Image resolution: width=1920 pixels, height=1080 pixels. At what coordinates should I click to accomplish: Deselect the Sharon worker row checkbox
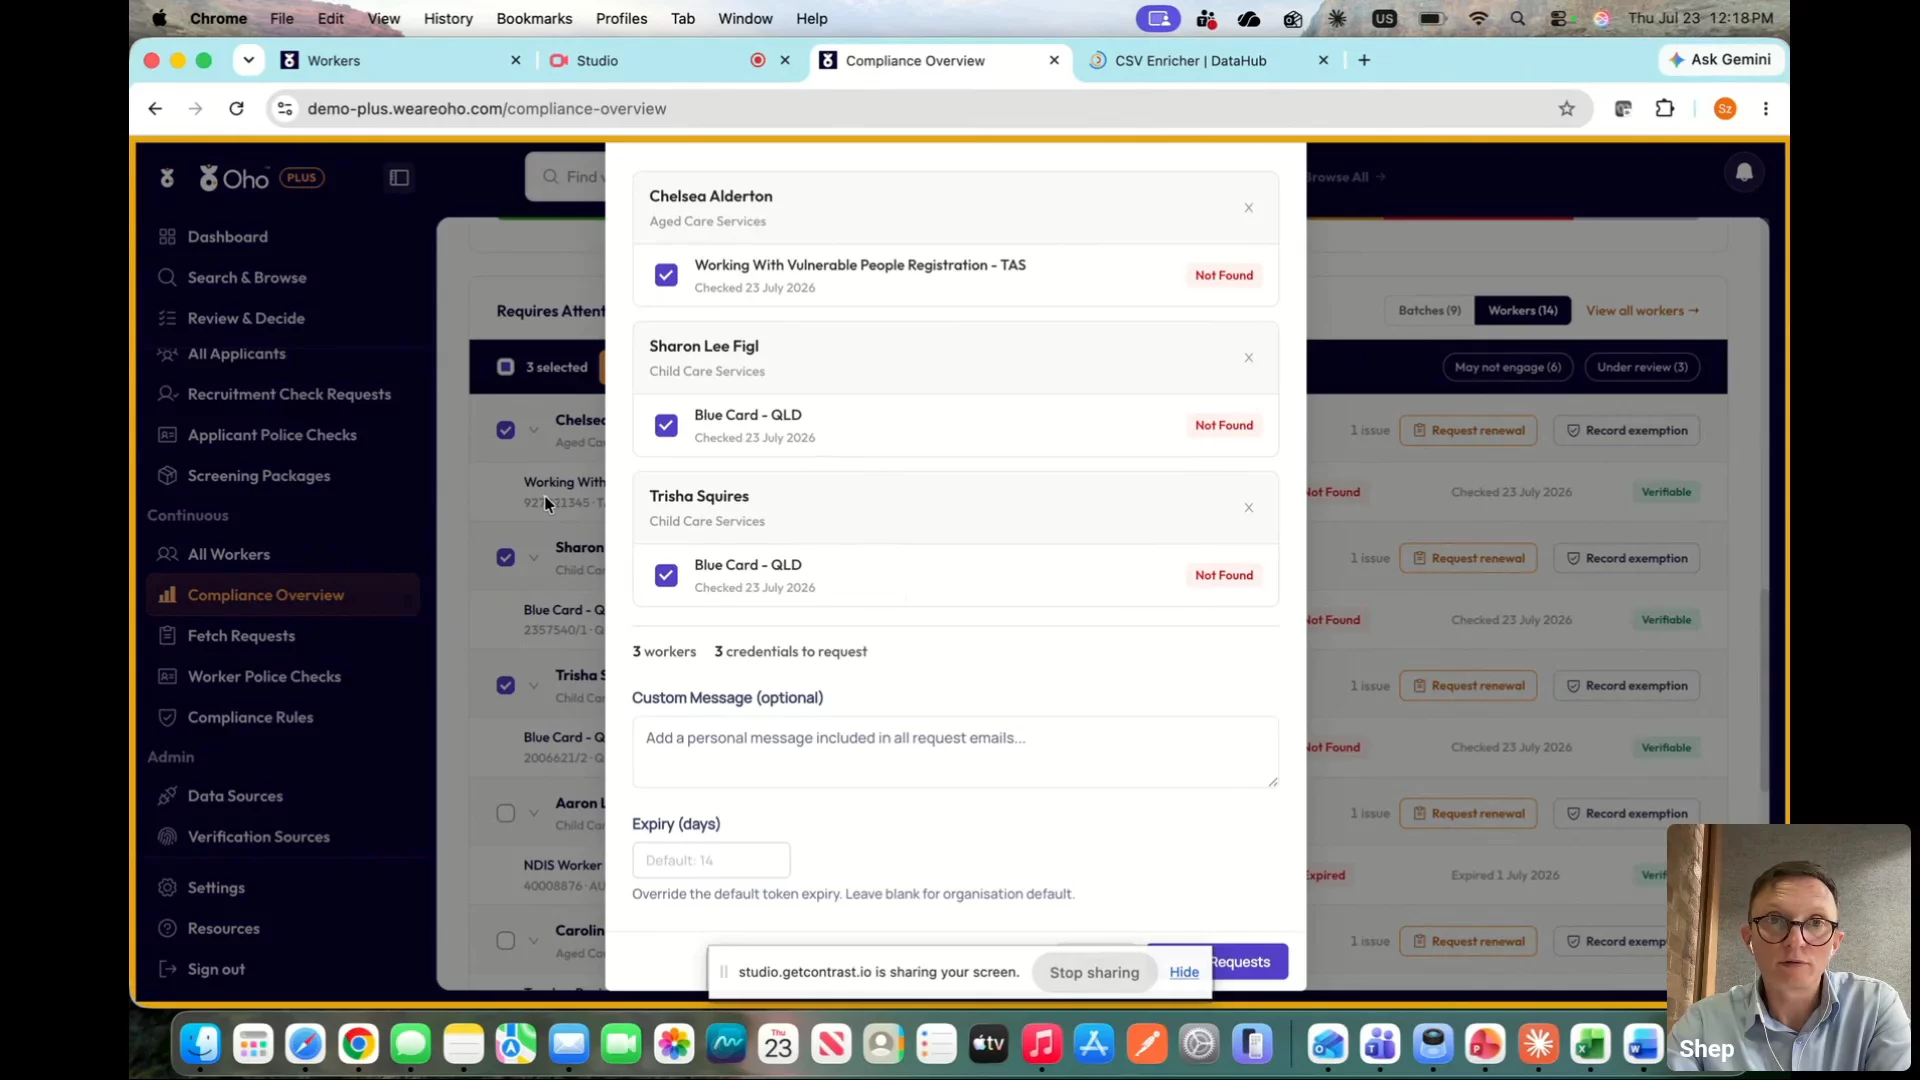(506, 557)
